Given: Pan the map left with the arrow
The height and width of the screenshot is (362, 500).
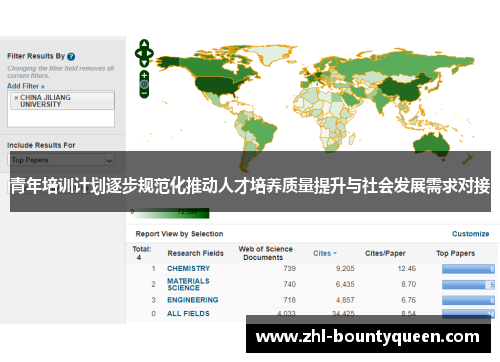Looking at the screenshot, I should 138,53.
